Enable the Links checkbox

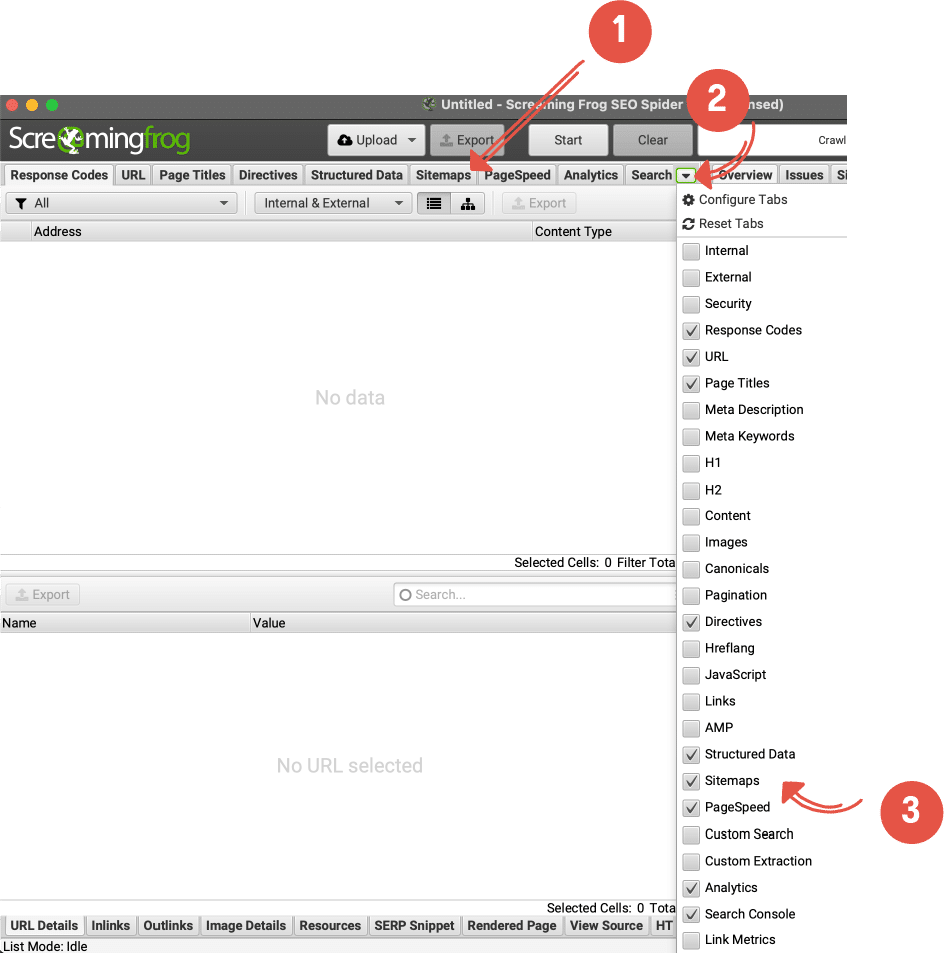691,702
